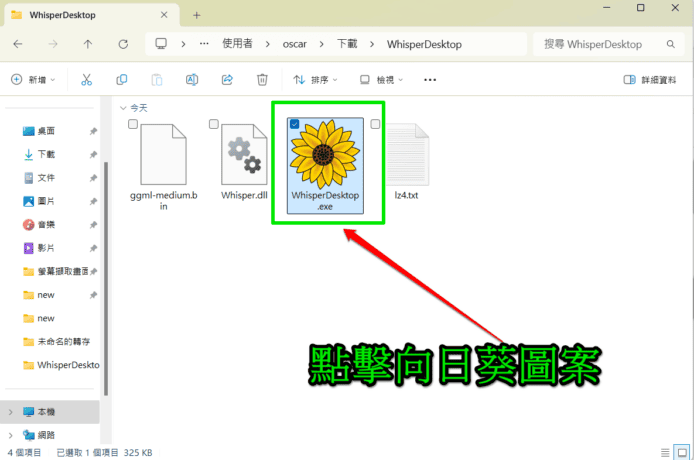The width and height of the screenshot is (694, 460).
Task: Click the Share icon in toolbar
Action: pos(227,80)
